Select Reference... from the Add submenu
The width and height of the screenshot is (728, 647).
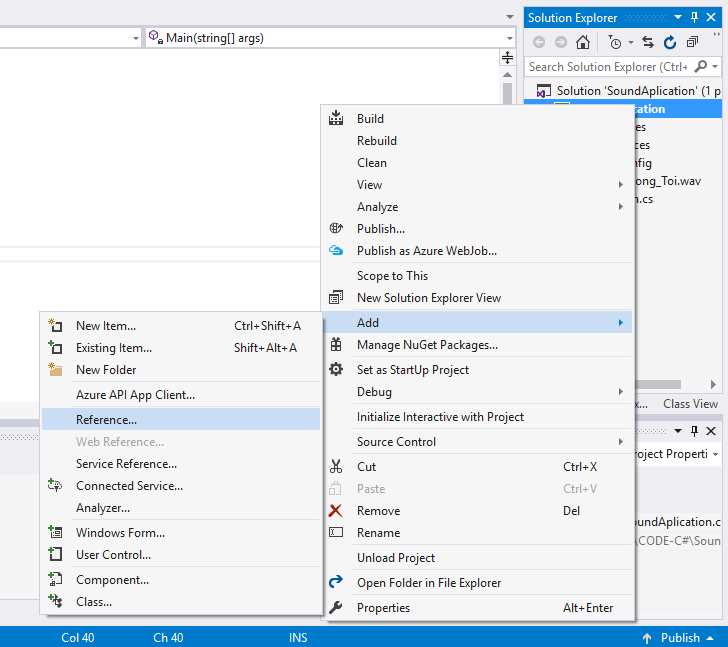click(x=106, y=420)
